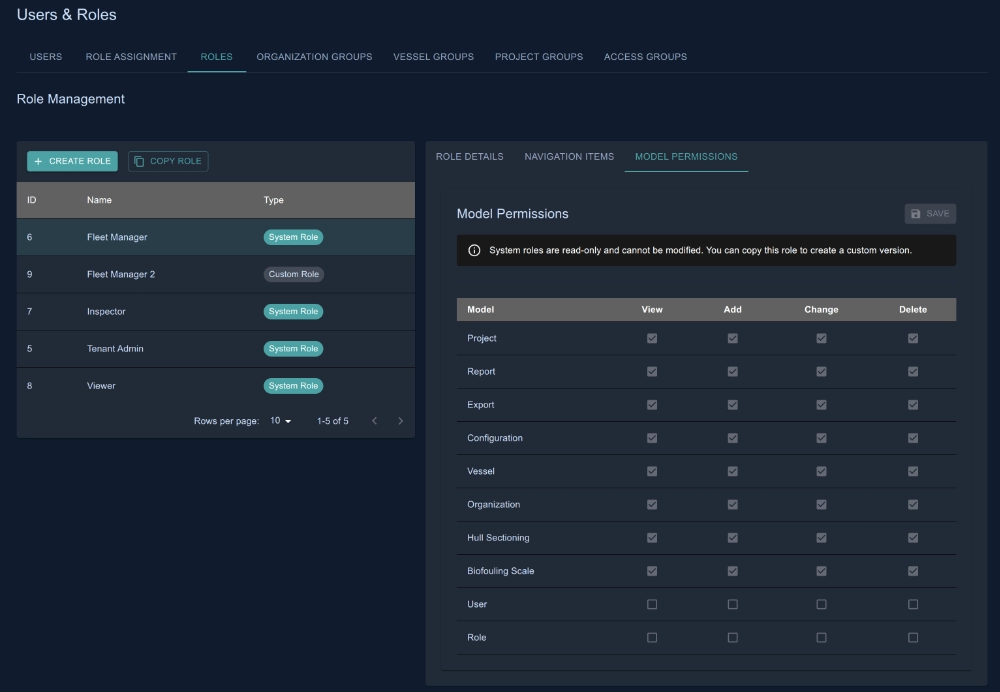This screenshot has height=692, width=1000.
Task: Click the next page arrow in pagination
Action: (x=400, y=420)
